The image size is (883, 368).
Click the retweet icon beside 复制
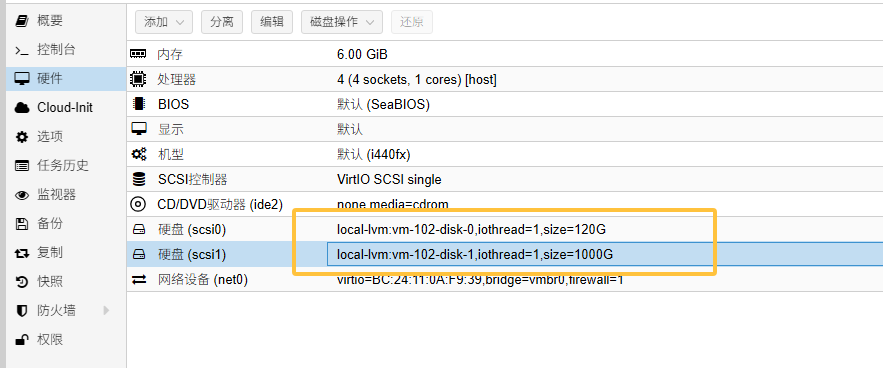point(21,253)
